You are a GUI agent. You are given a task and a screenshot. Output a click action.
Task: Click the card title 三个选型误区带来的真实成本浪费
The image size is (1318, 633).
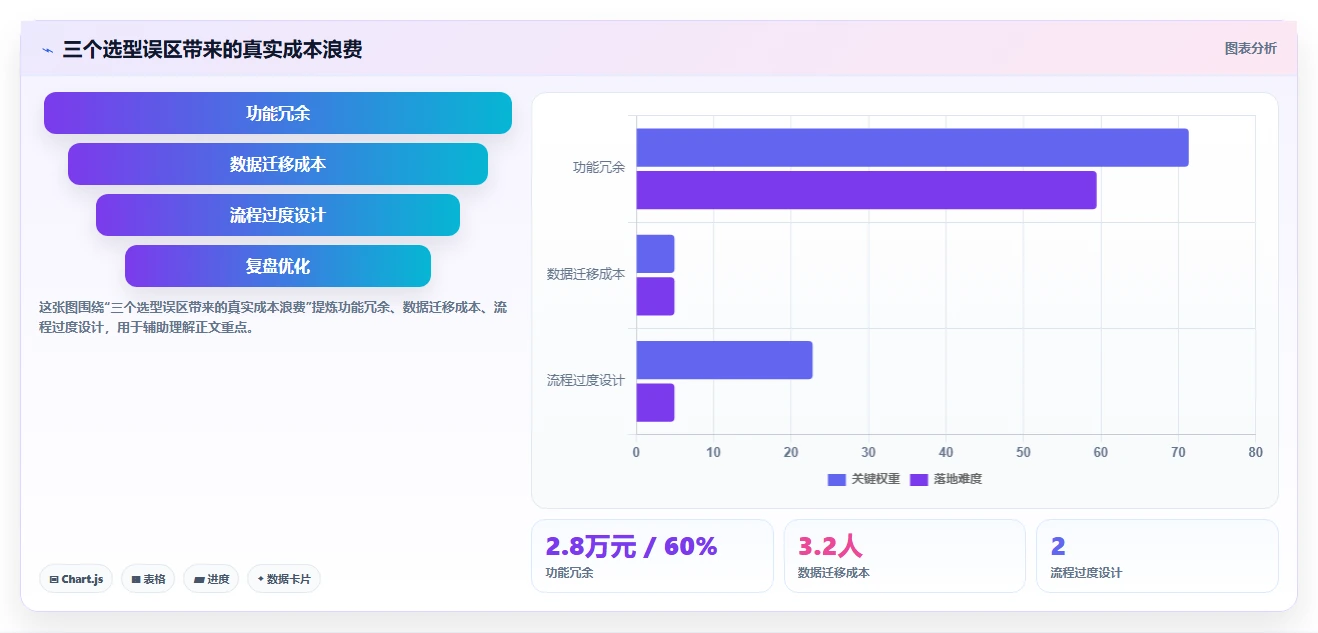pyautogui.click(x=212, y=49)
